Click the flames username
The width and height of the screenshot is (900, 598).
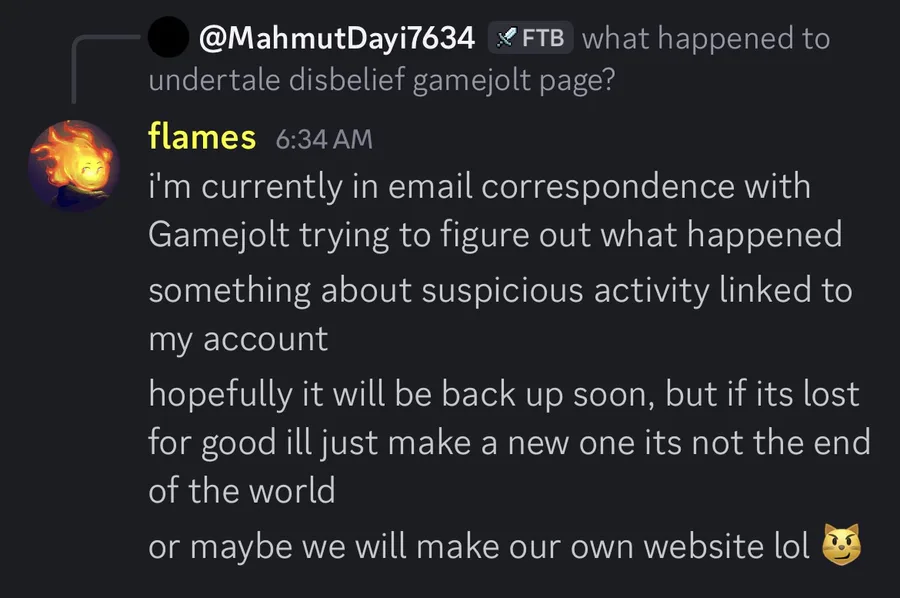point(201,137)
